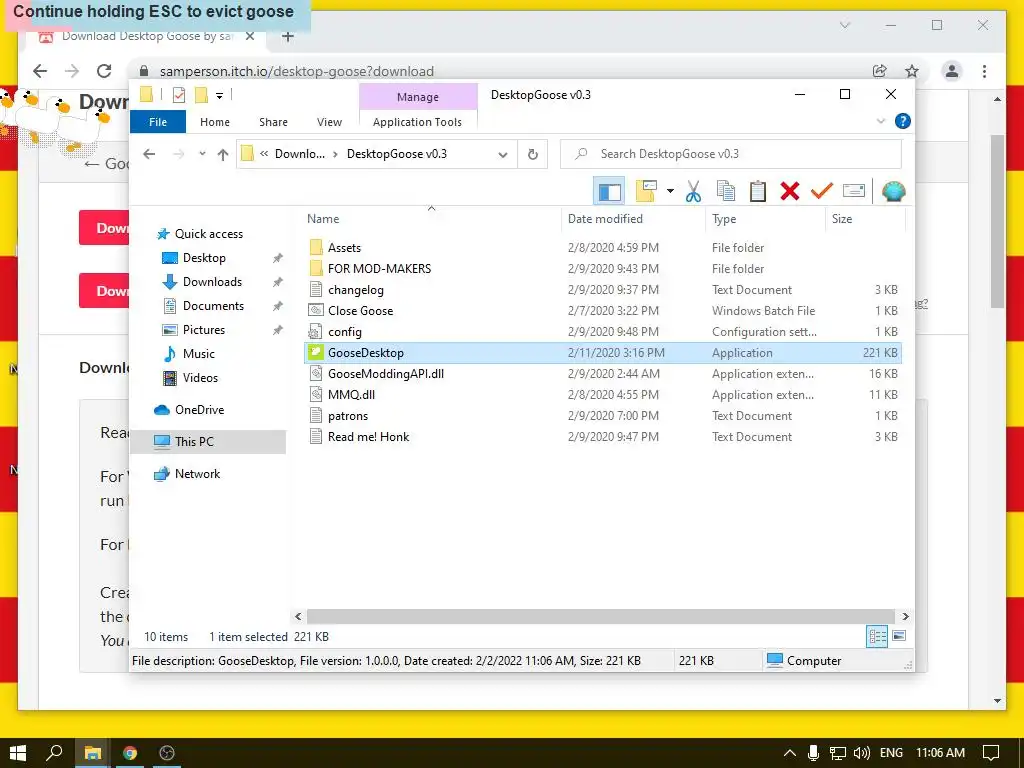1024x768 pixels.
Task: Sort files by Name column header
Action: 432,219
